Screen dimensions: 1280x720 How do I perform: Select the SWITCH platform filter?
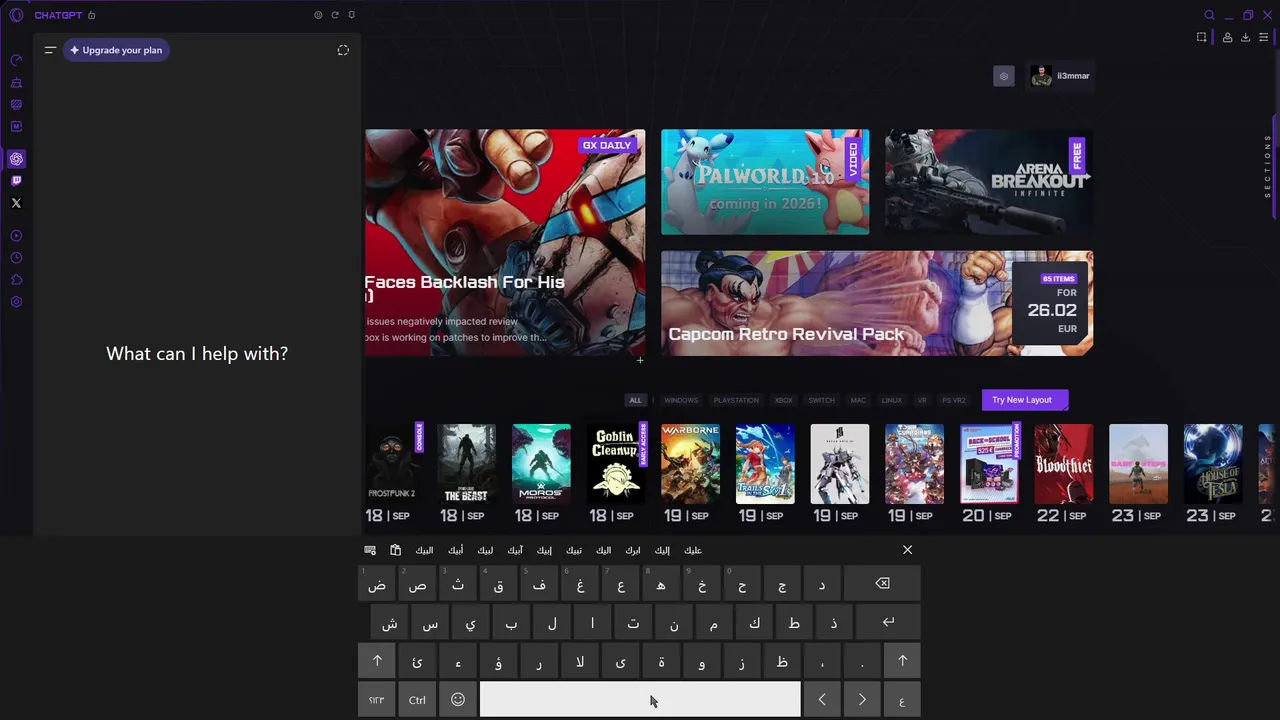point(821,400)
